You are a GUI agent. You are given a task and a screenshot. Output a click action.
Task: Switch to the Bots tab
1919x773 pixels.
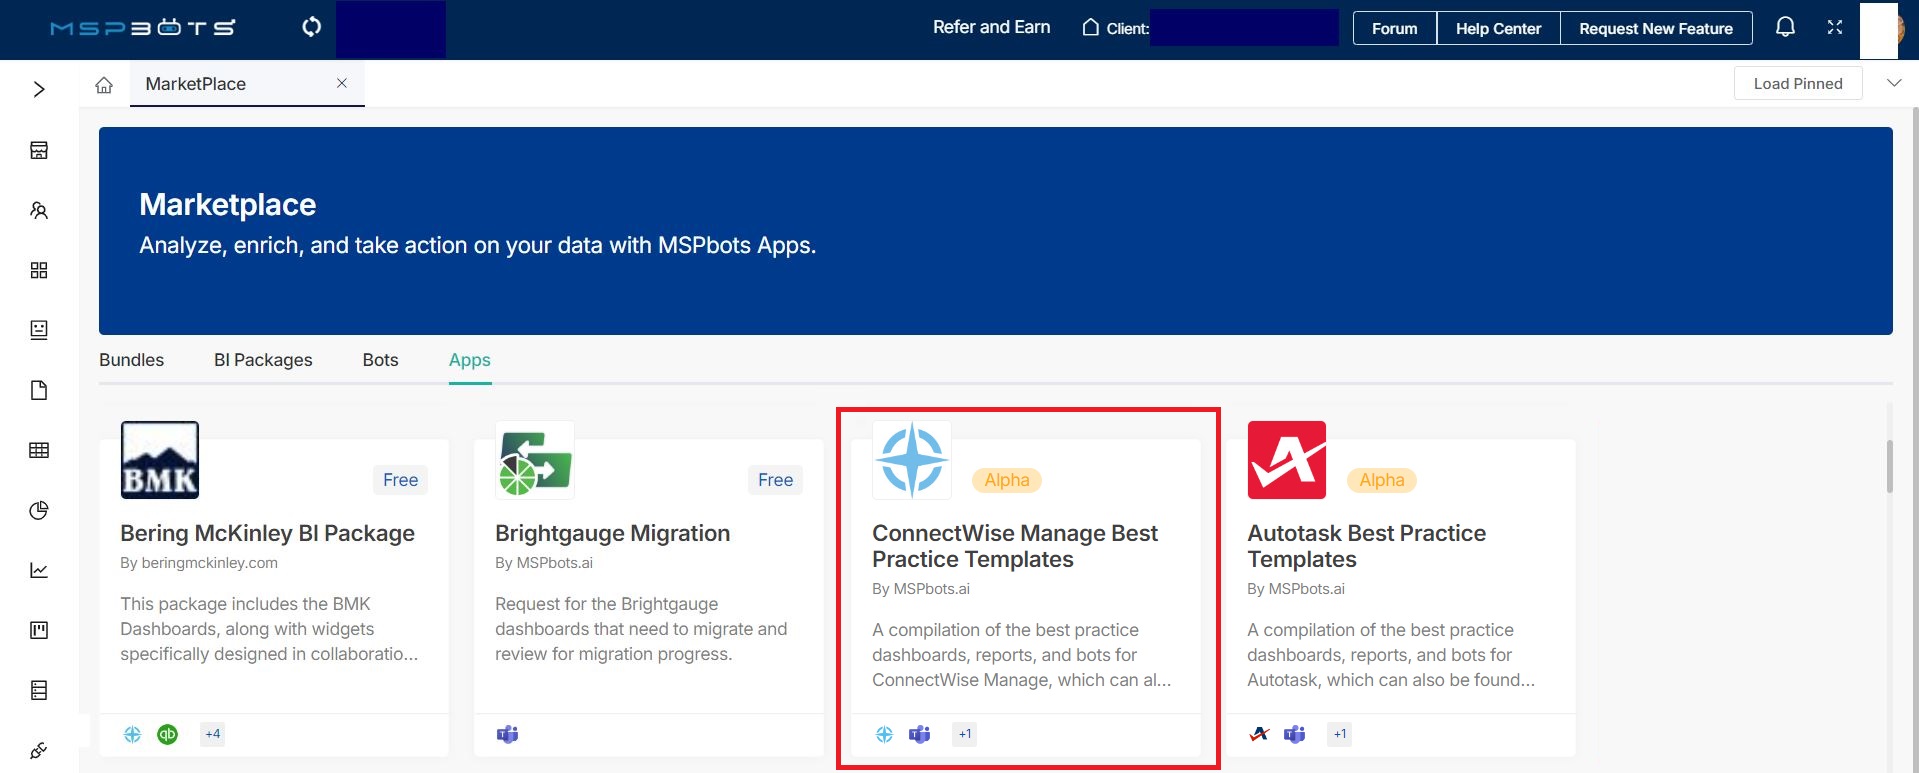coord(380,360)
